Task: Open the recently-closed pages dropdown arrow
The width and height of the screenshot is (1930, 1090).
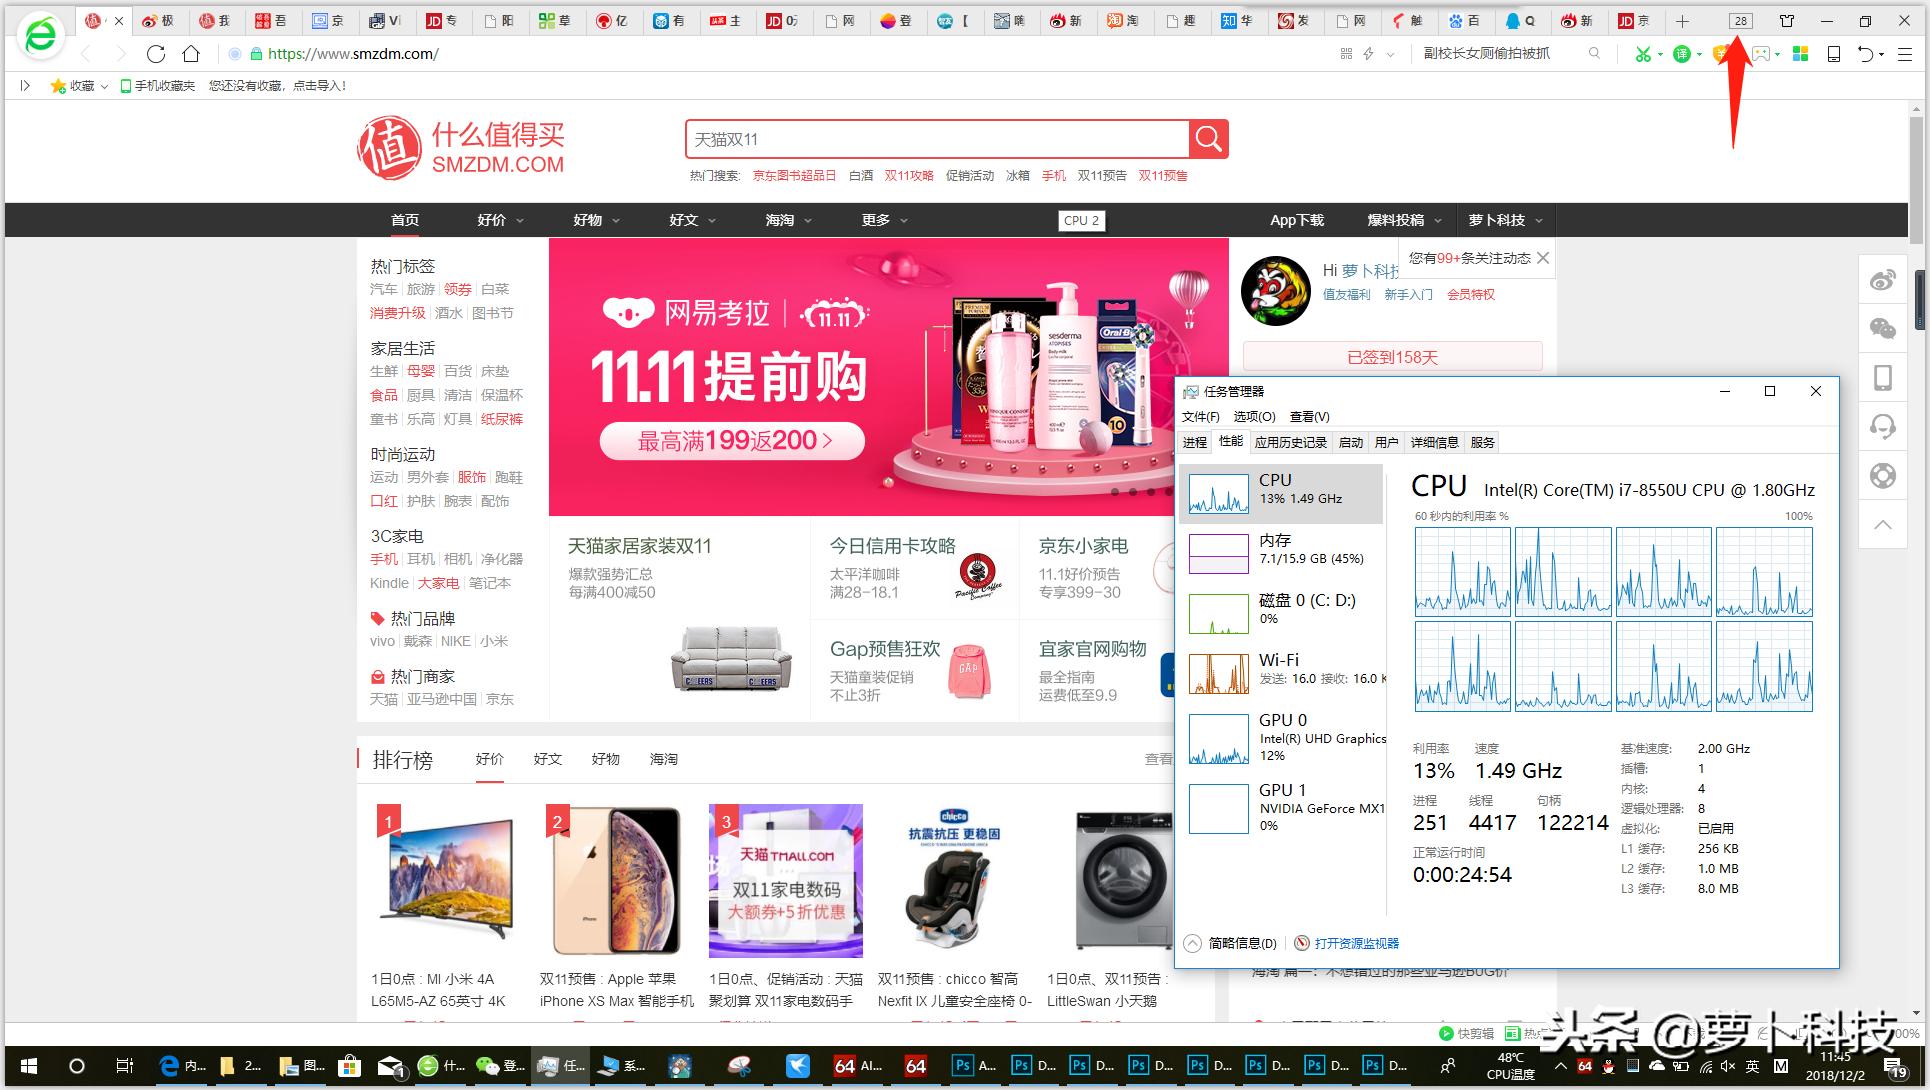Action: [1883, 53]
